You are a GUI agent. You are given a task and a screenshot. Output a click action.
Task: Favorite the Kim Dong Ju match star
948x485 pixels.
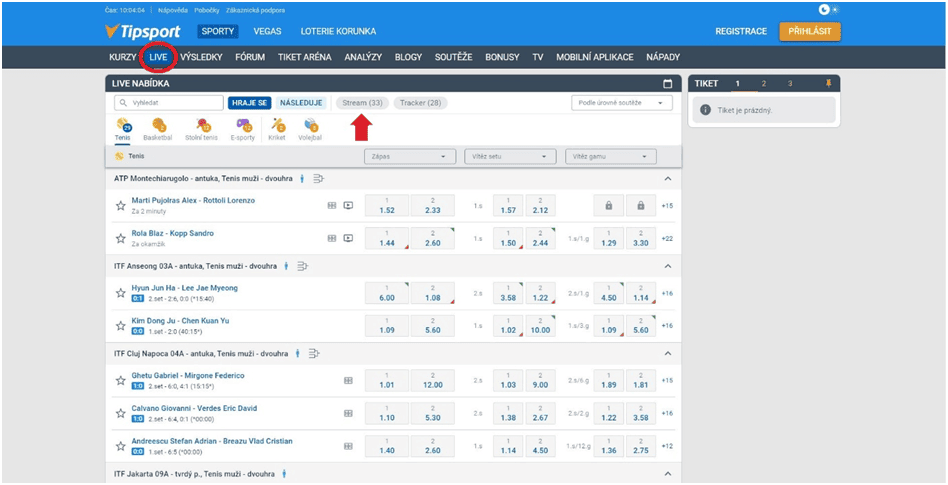120,326
